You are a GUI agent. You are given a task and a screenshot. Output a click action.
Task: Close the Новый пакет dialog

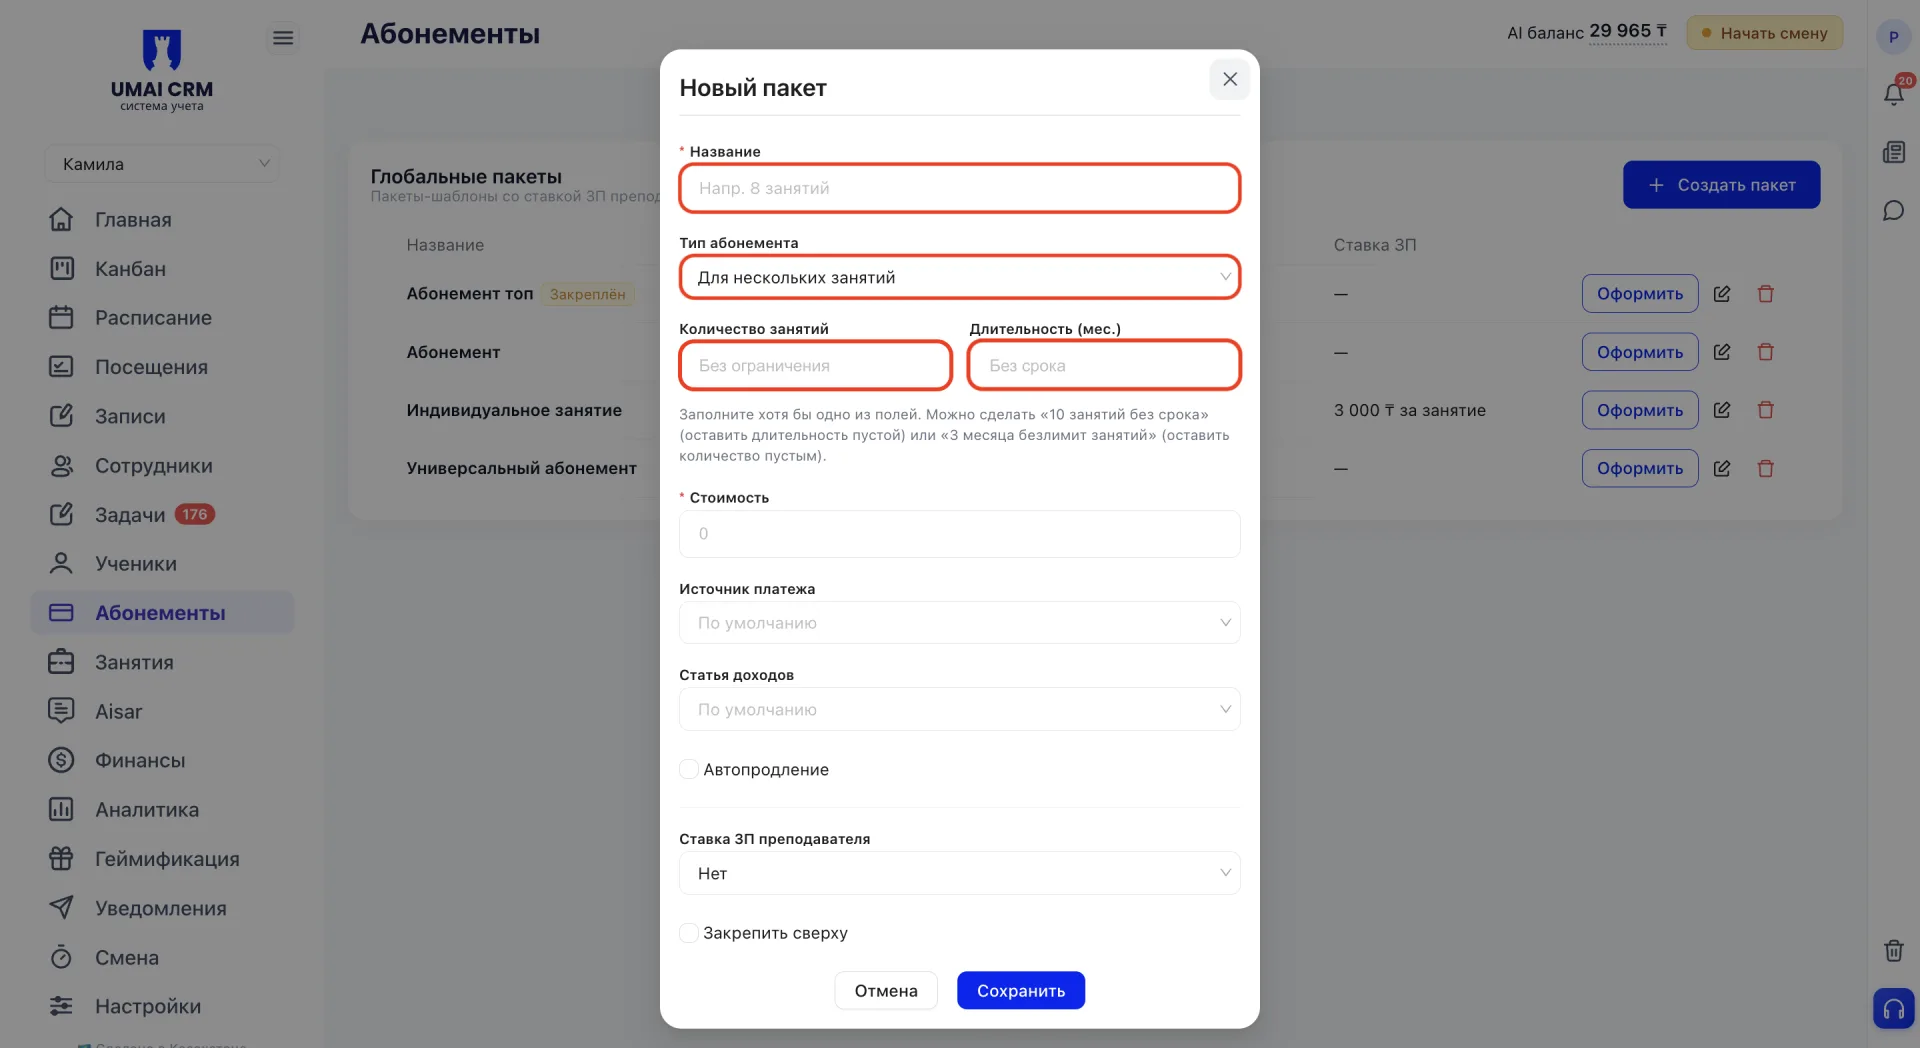coord(1230,79)
